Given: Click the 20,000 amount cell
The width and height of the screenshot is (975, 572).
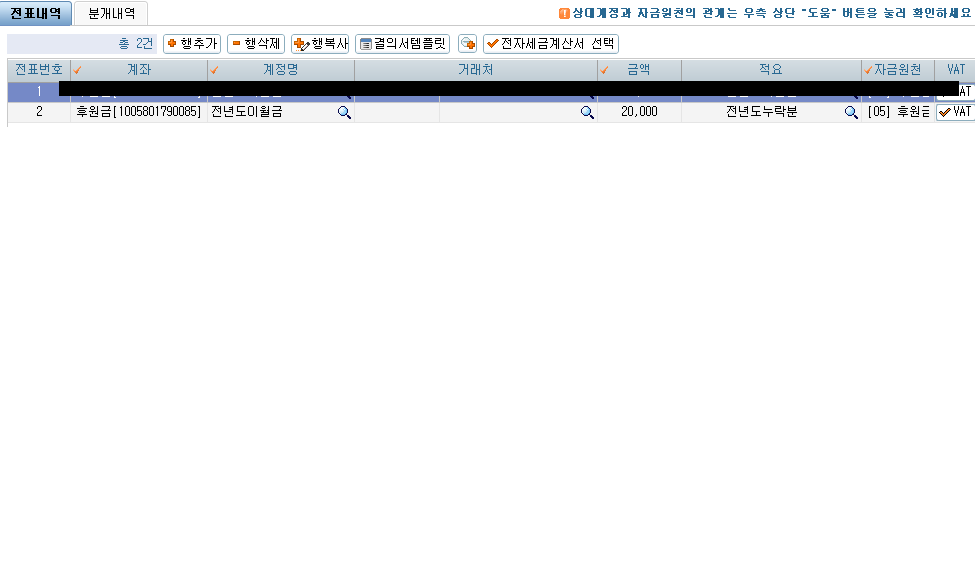Looking at the screenshot, I should [639, 112].
